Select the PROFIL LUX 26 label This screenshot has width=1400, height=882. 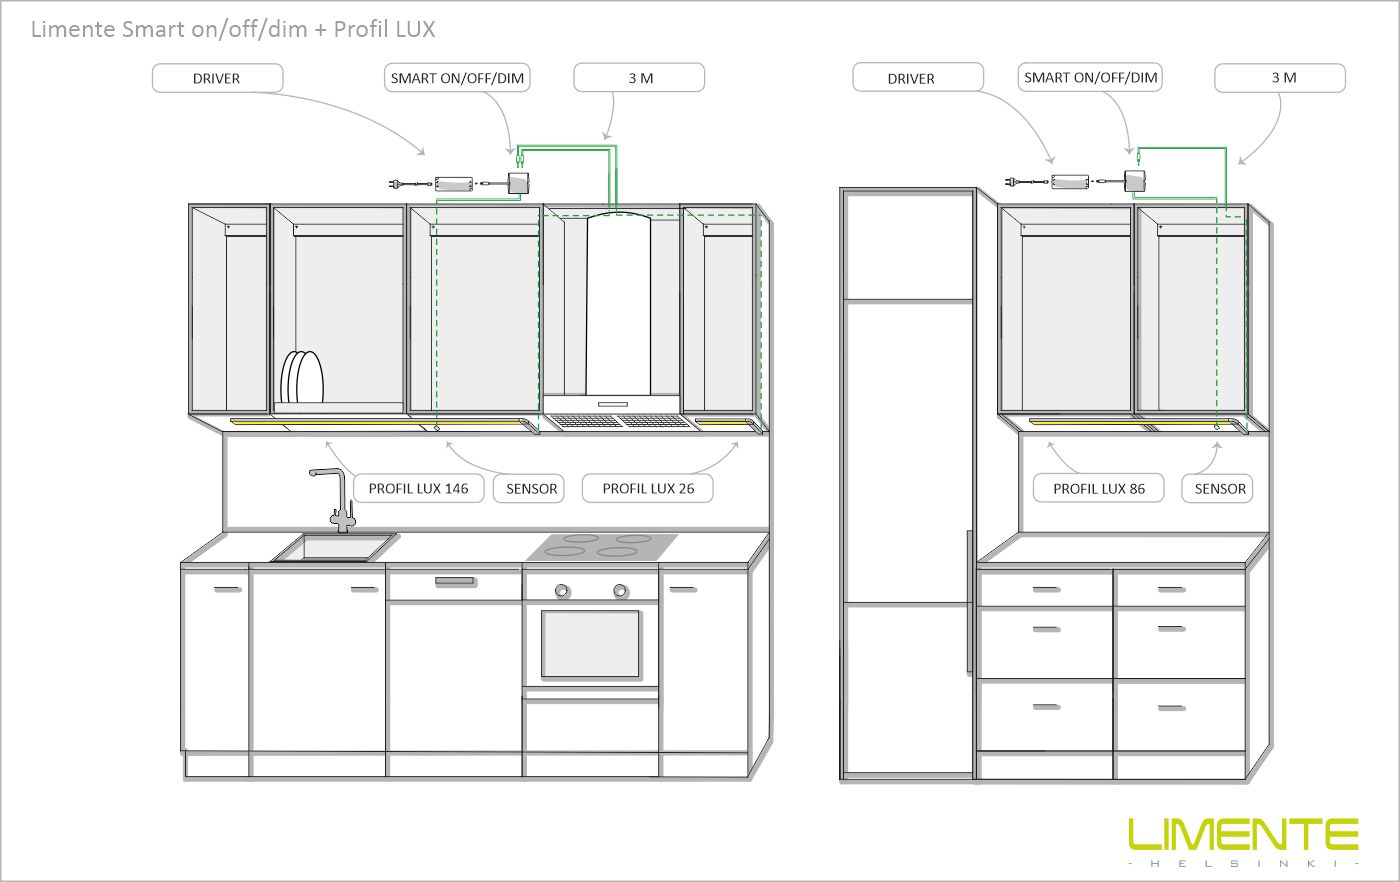[x=647, y=488]
